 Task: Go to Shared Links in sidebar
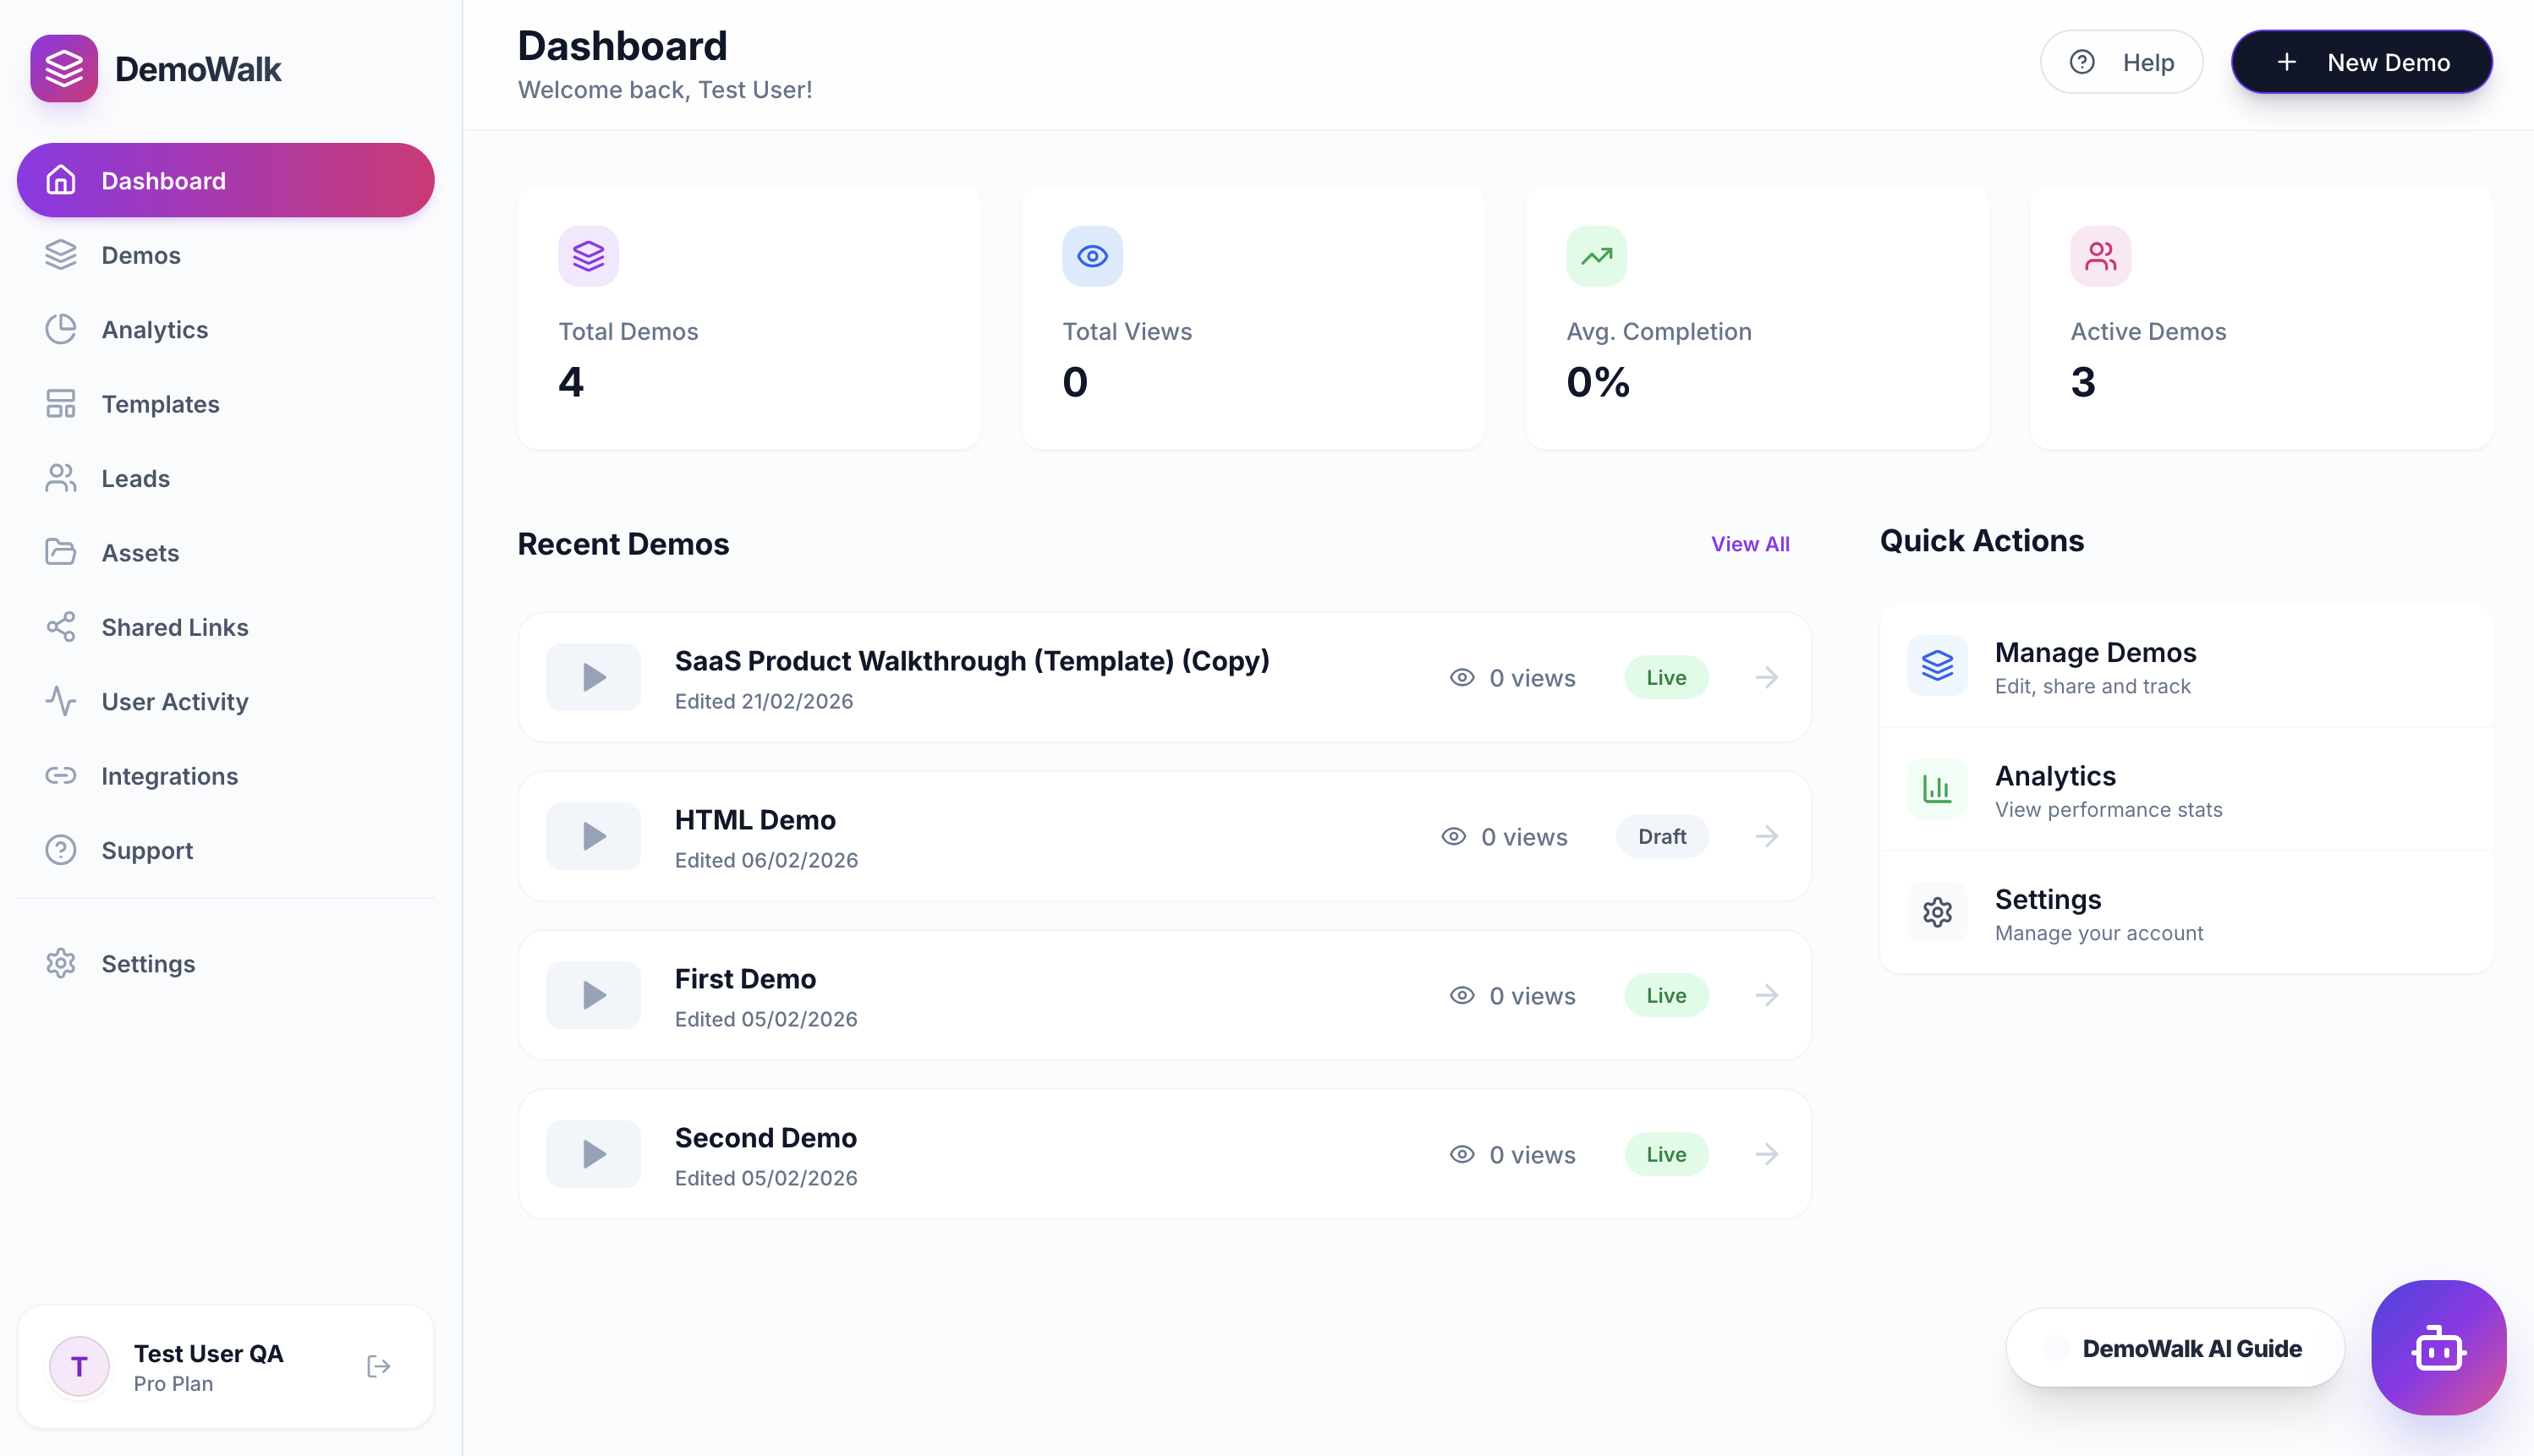click(x=174, y=627)
